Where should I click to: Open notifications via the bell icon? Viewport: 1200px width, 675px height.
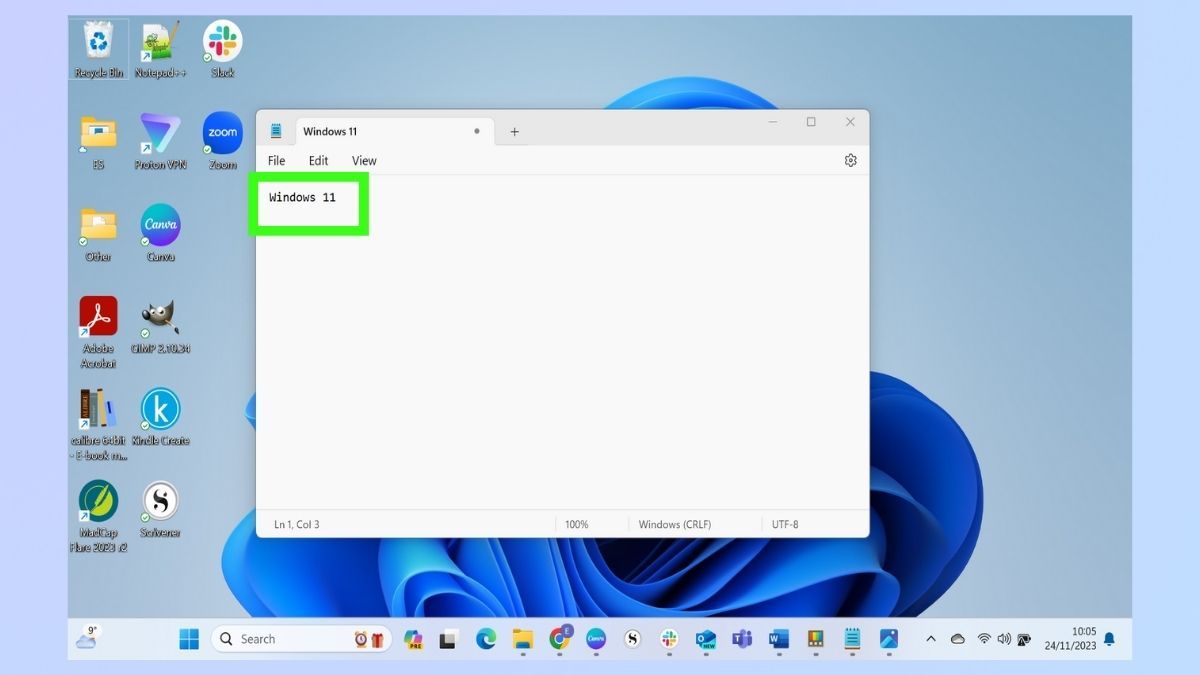[1110, 638]
